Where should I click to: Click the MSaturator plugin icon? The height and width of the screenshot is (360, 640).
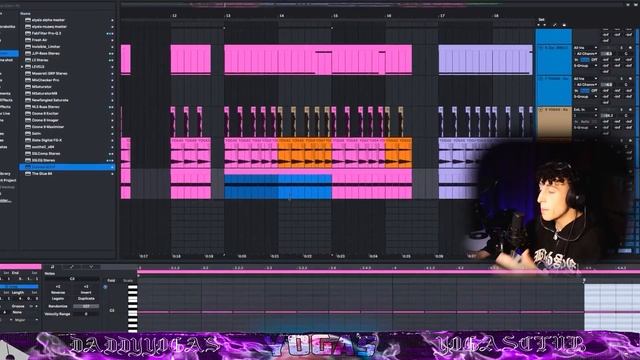pos(28,87)
